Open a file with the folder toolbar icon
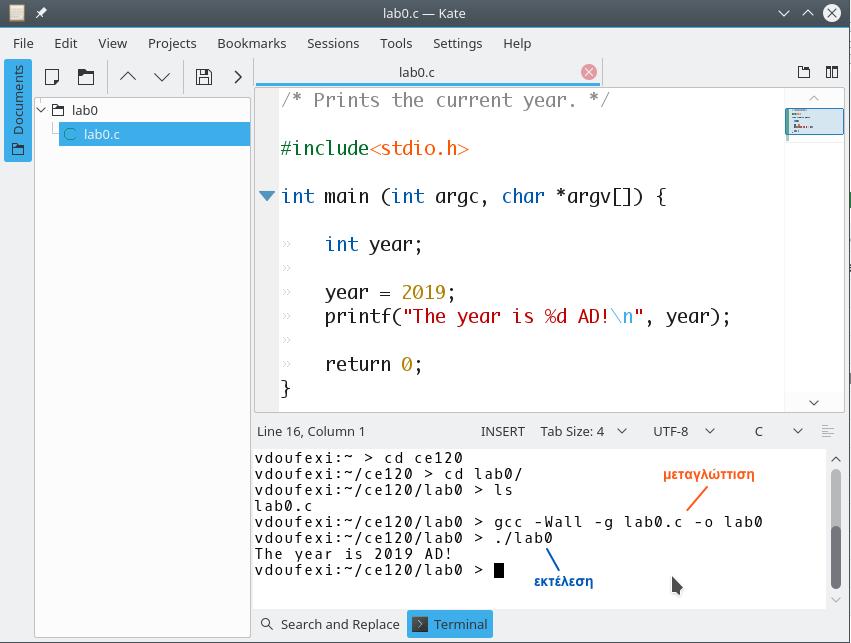The image size is (851, 643). pyautogui.click(x=86, y=77)
